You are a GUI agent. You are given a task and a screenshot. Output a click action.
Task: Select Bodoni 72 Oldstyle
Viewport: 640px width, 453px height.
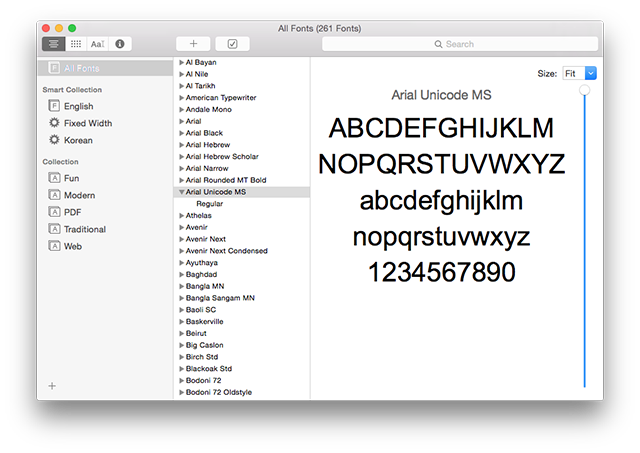click(242, 393)
